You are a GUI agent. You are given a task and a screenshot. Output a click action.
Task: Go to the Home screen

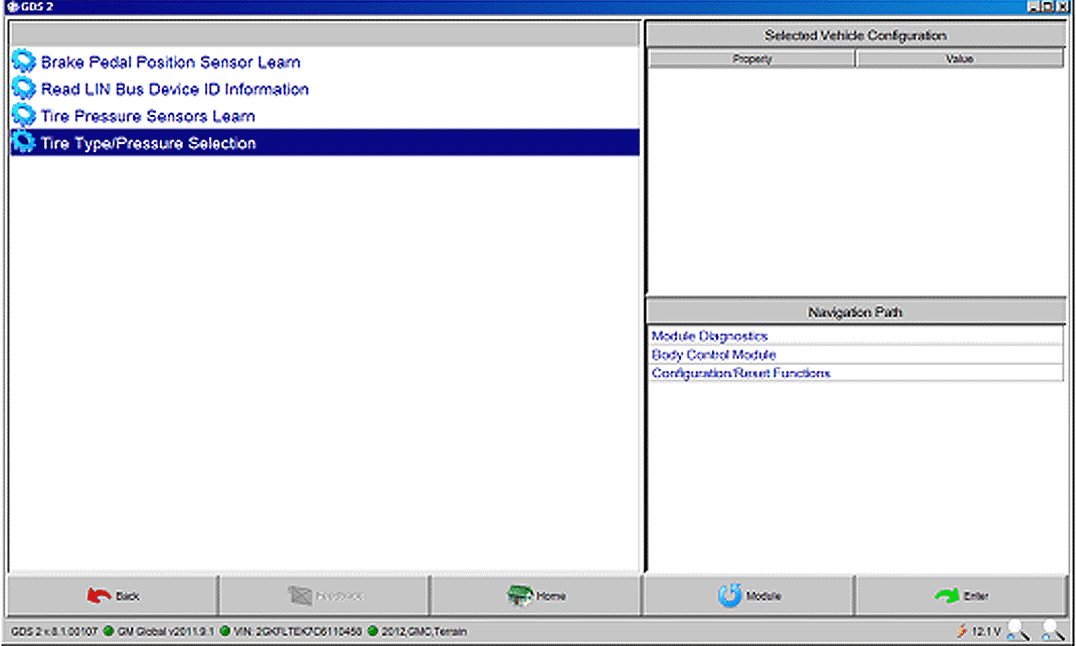point(535,596)
